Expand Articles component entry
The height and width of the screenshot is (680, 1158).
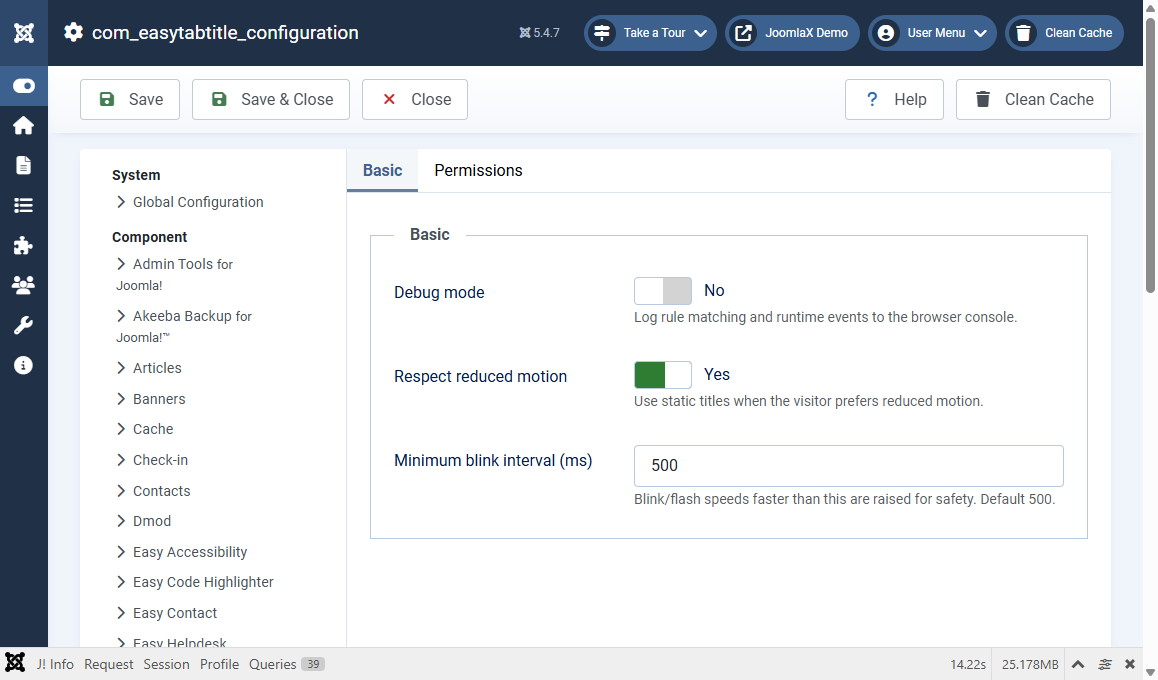coord(149,368)
